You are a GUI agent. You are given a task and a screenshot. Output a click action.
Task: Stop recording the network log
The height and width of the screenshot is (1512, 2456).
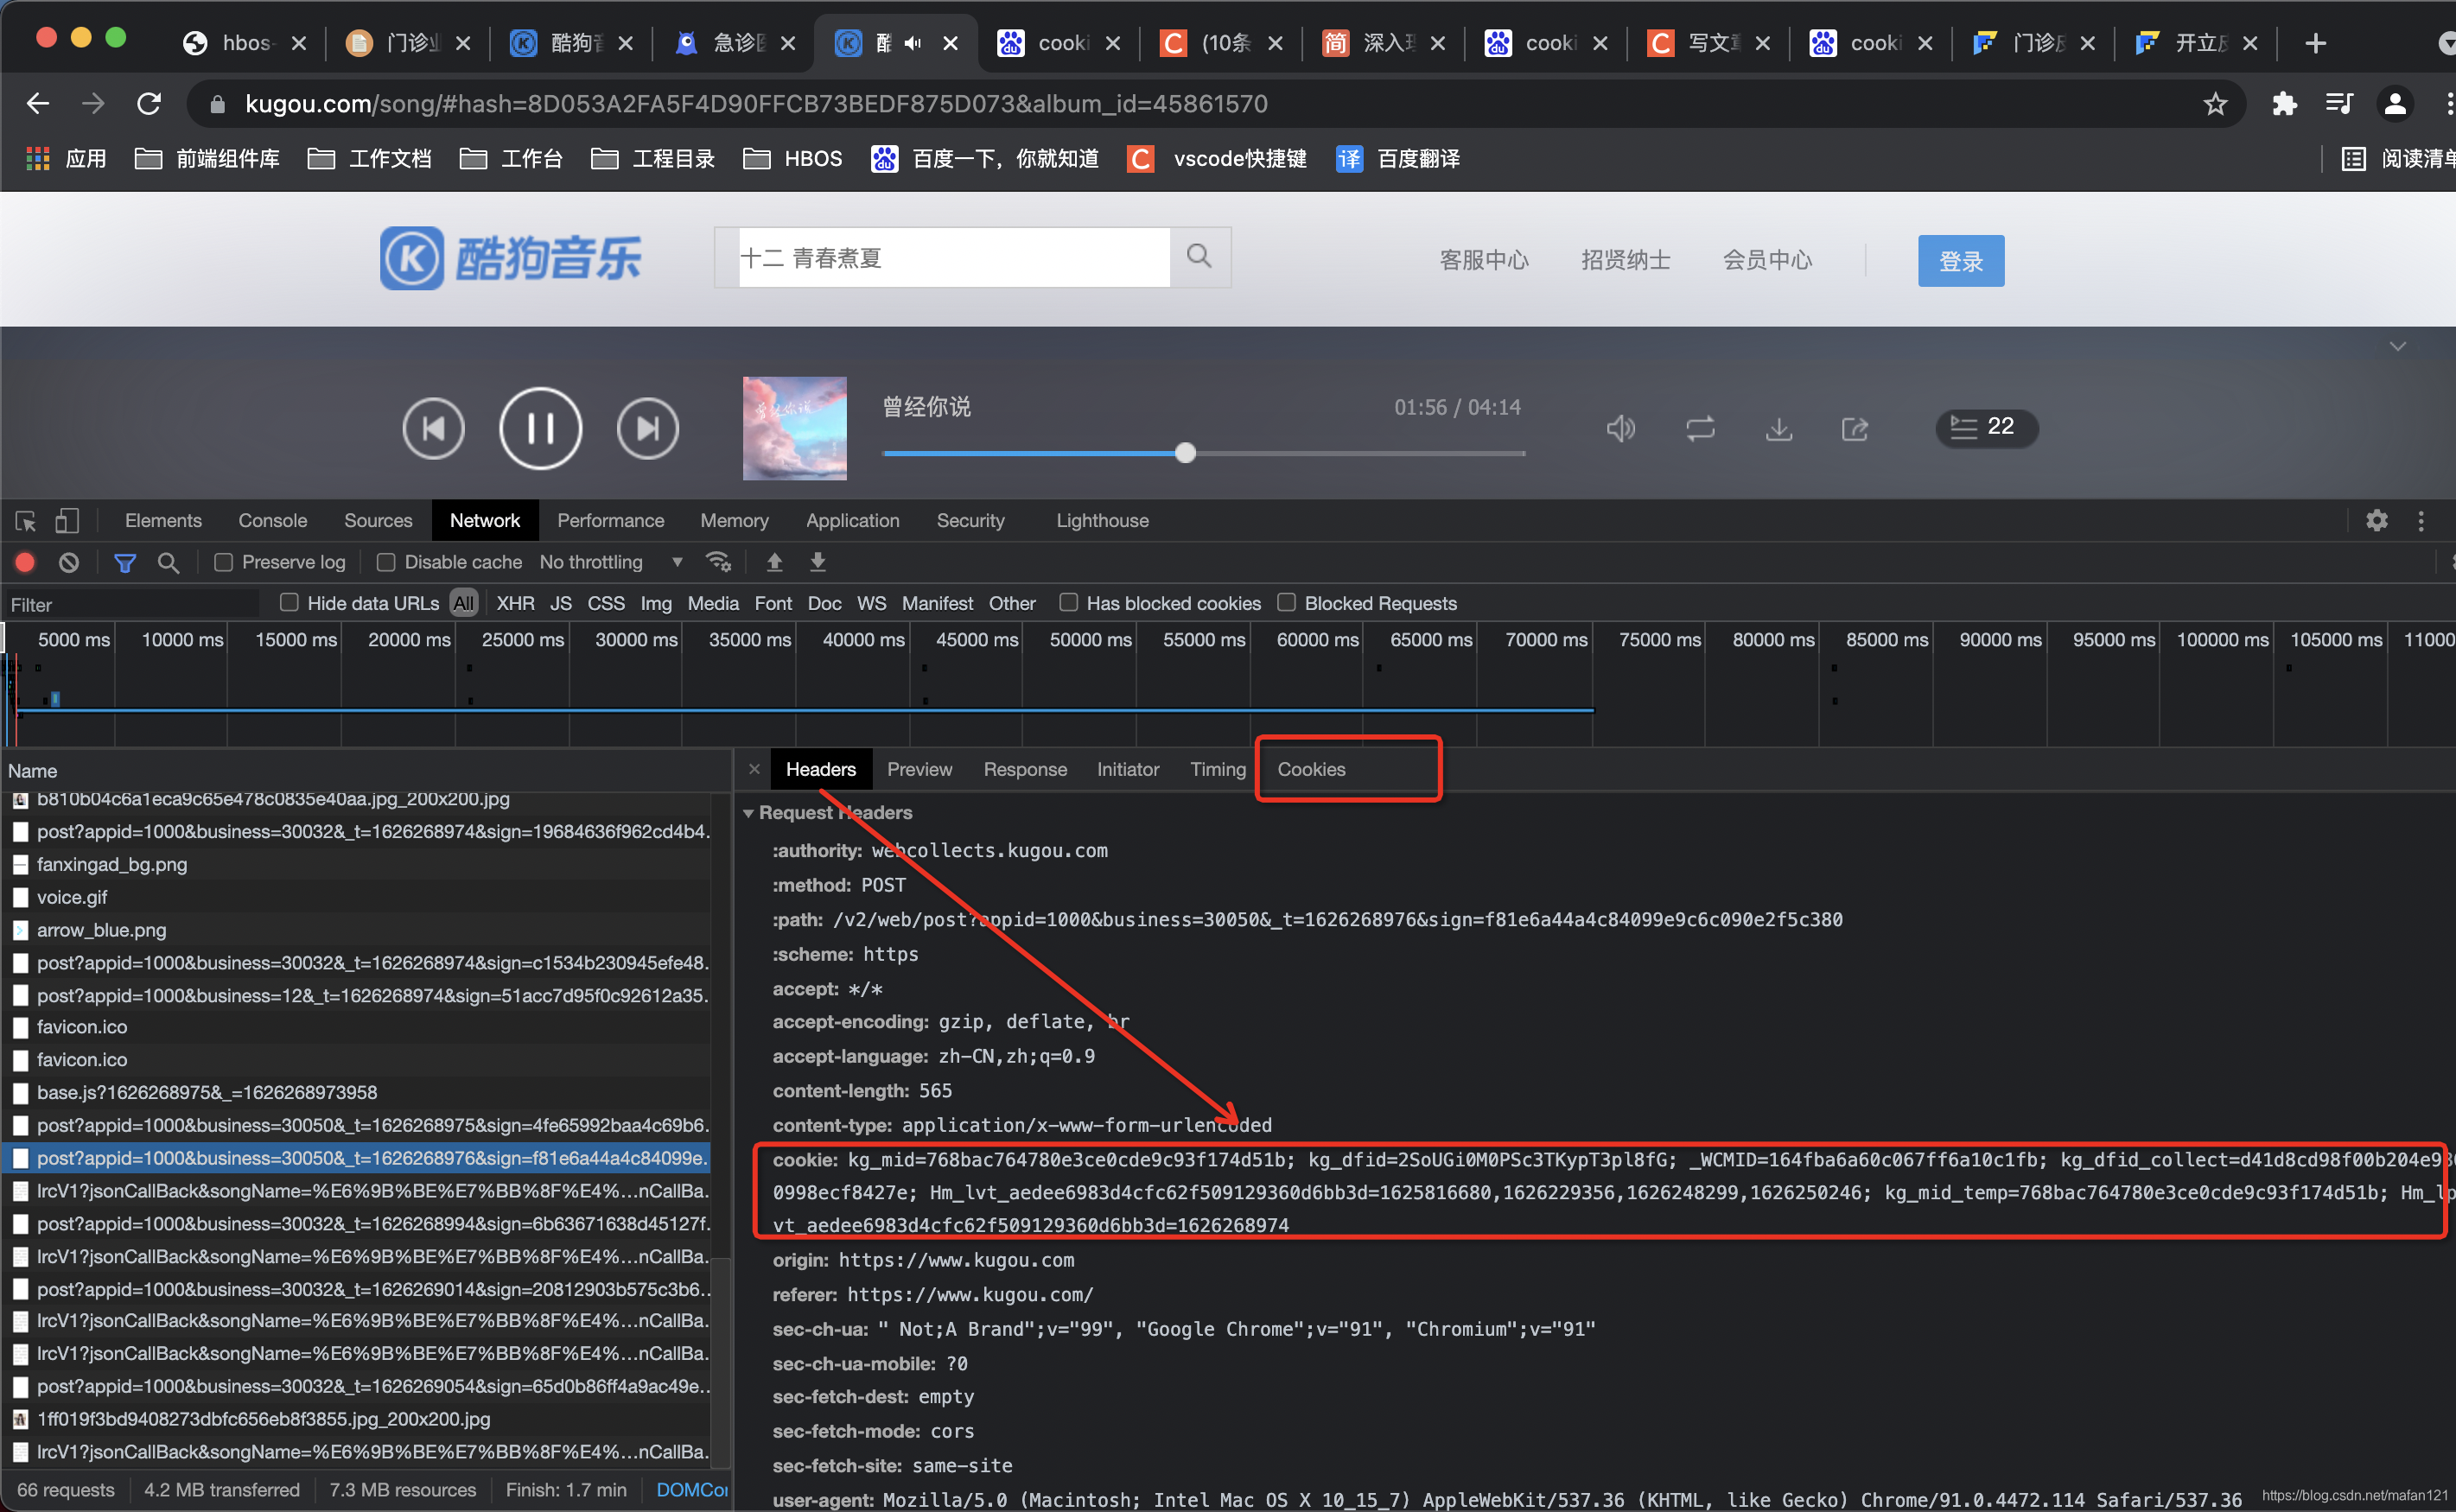coord(25,563)
